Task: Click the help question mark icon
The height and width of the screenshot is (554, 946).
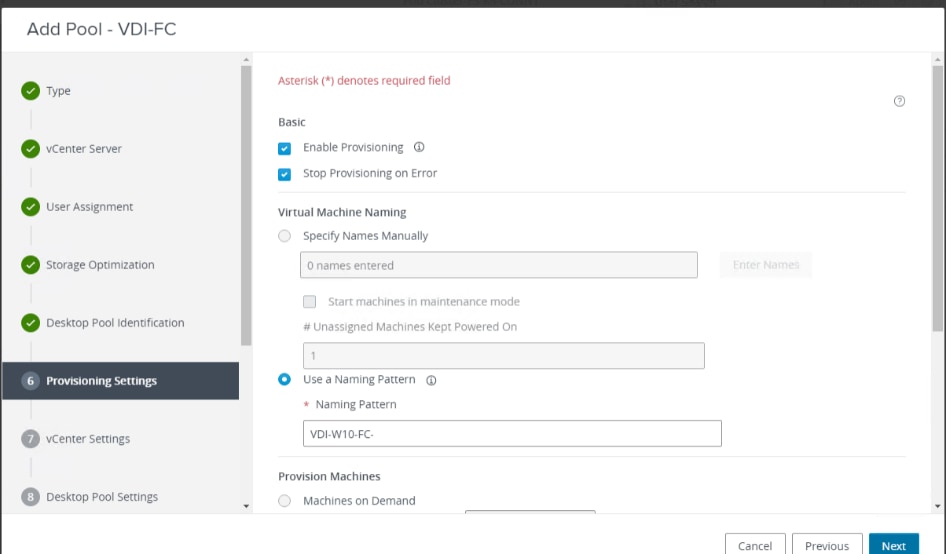Action: (899, 101)
